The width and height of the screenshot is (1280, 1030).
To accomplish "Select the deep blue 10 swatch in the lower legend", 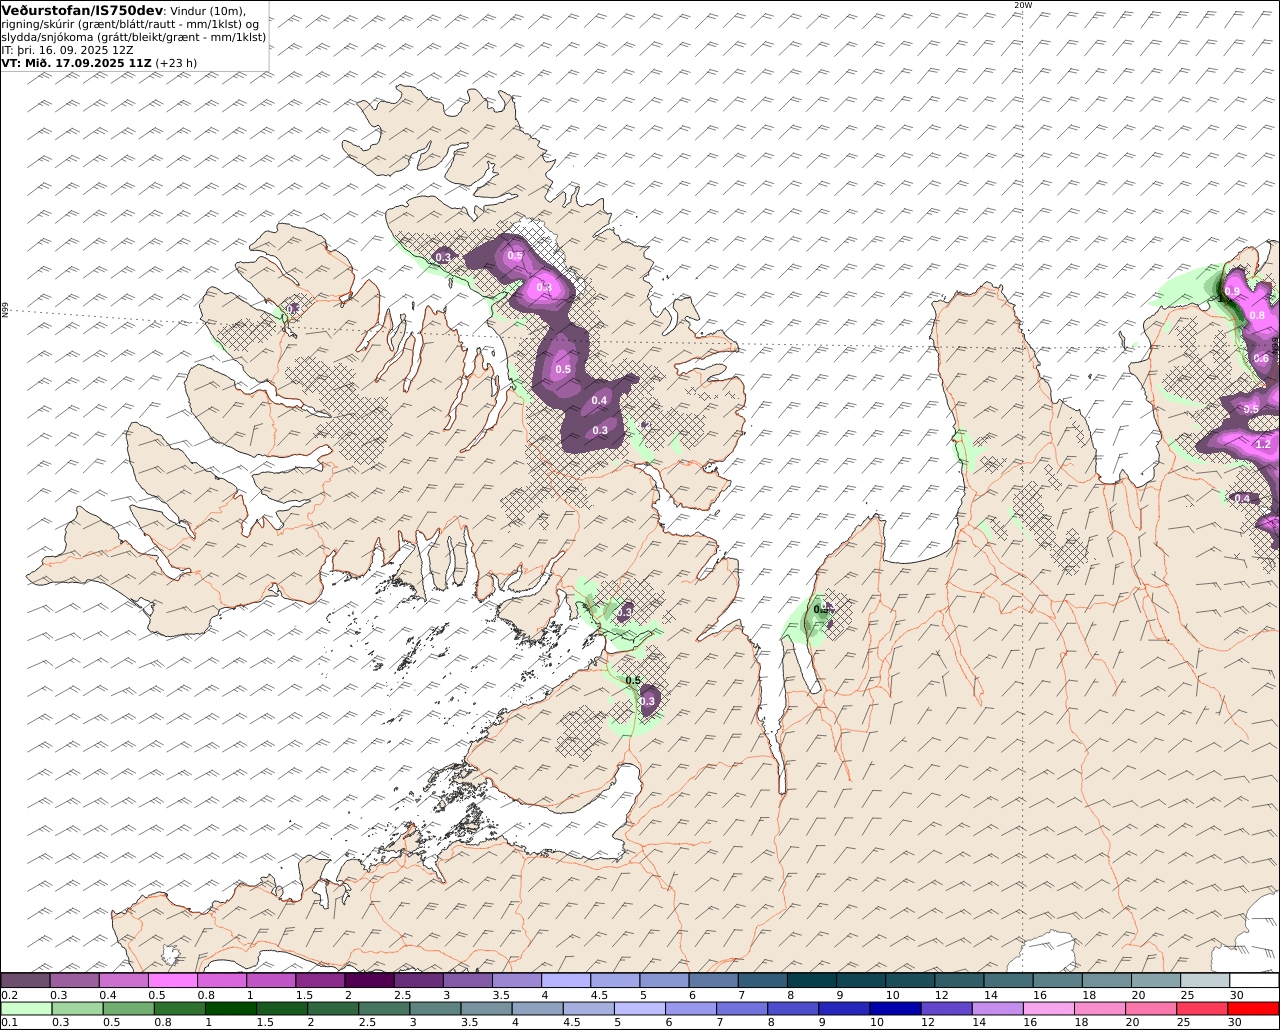I will (895, 1008).
